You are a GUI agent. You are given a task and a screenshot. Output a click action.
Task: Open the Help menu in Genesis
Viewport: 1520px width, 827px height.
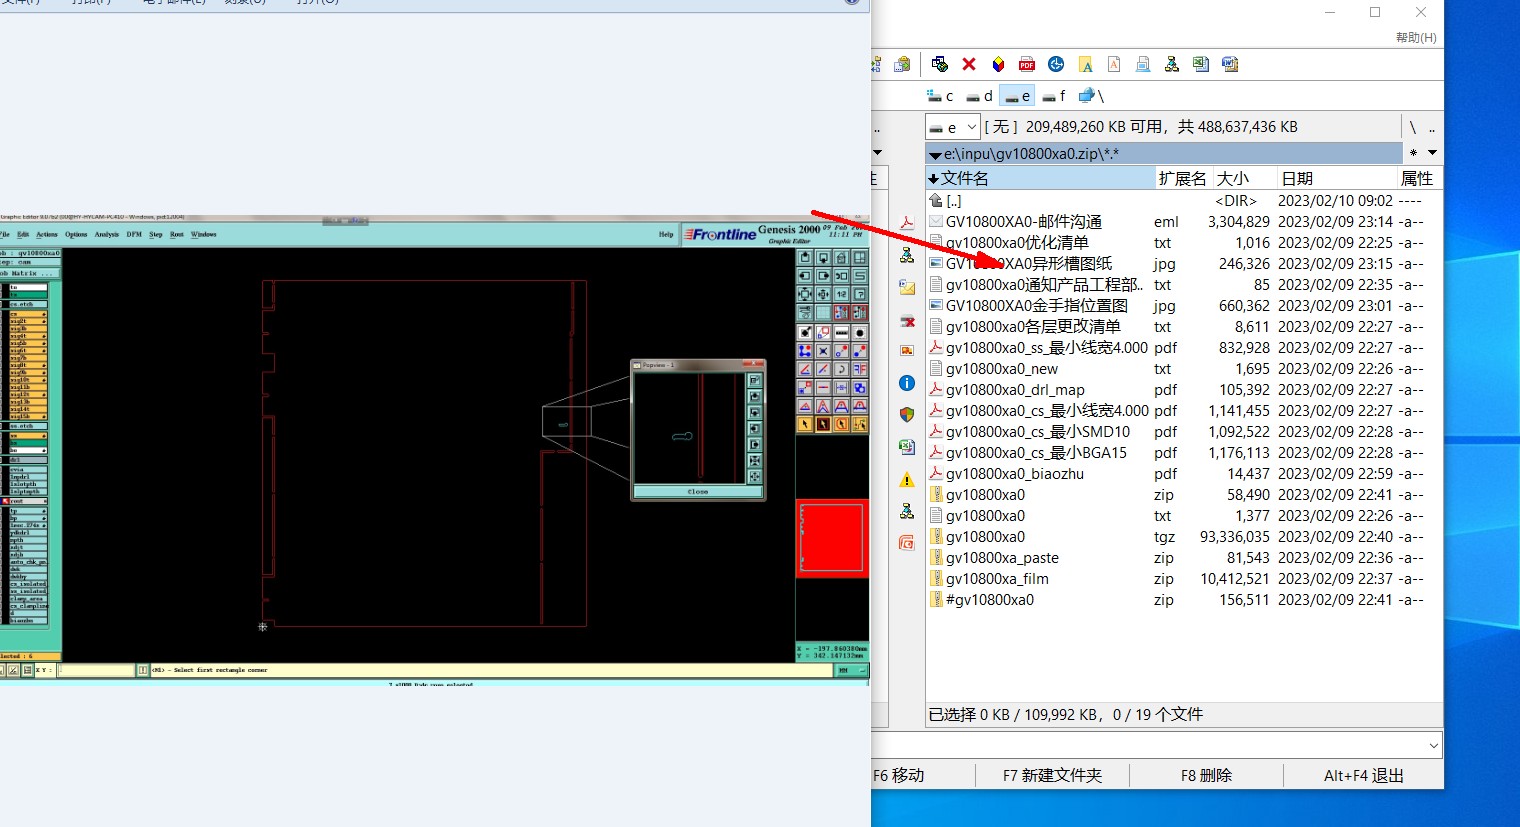(x=666, y=234)
